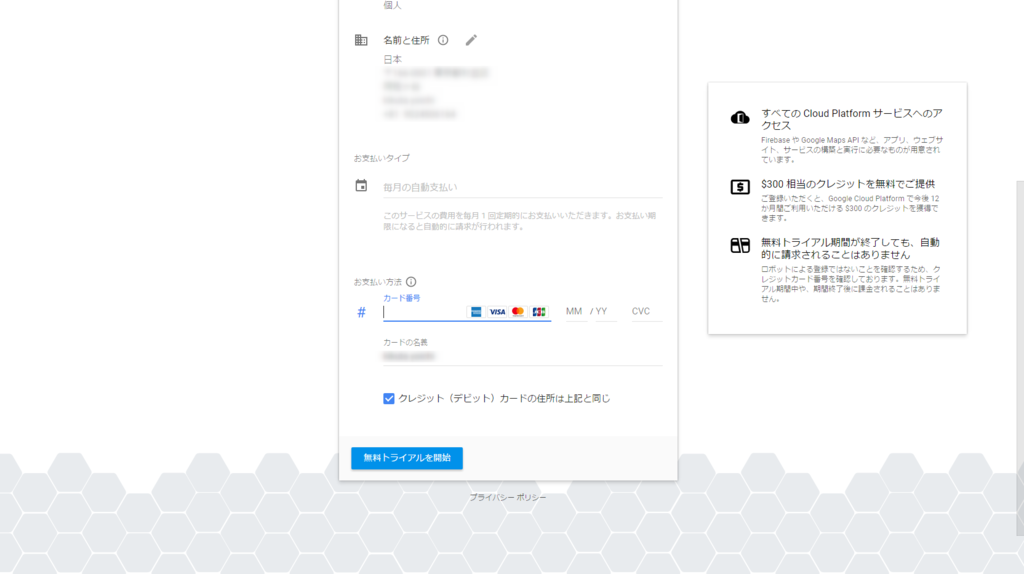Click the building icon beside 名前と住所
The image size is (1024, 574).
tap(361, 40)
